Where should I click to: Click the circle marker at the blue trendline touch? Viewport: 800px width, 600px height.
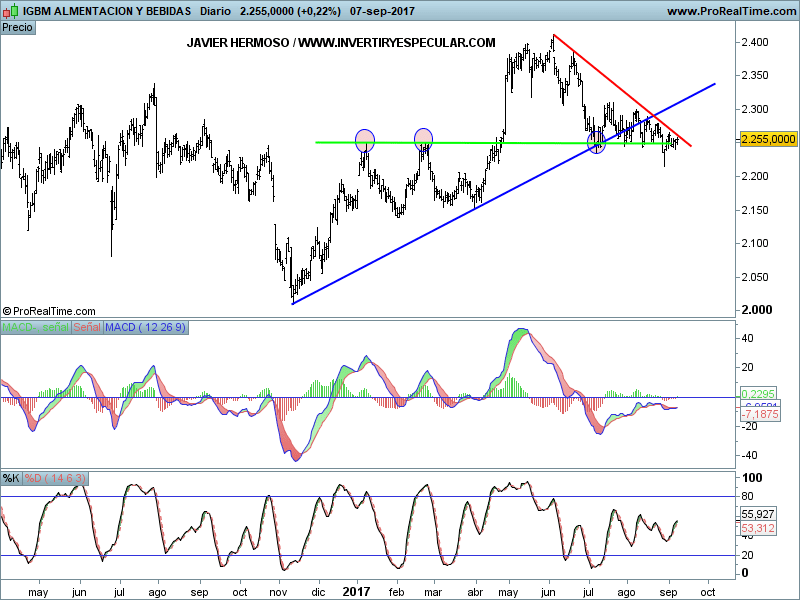click(597, 143)
